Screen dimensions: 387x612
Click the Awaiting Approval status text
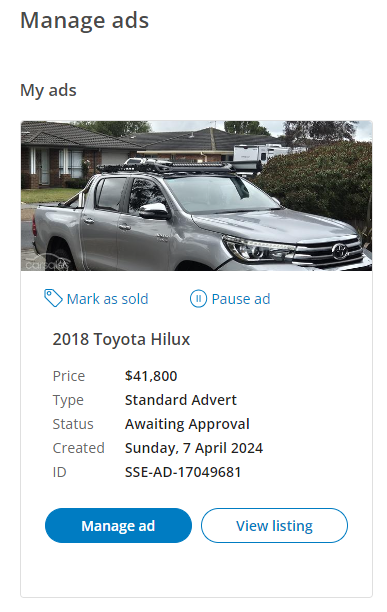(187, 424)
